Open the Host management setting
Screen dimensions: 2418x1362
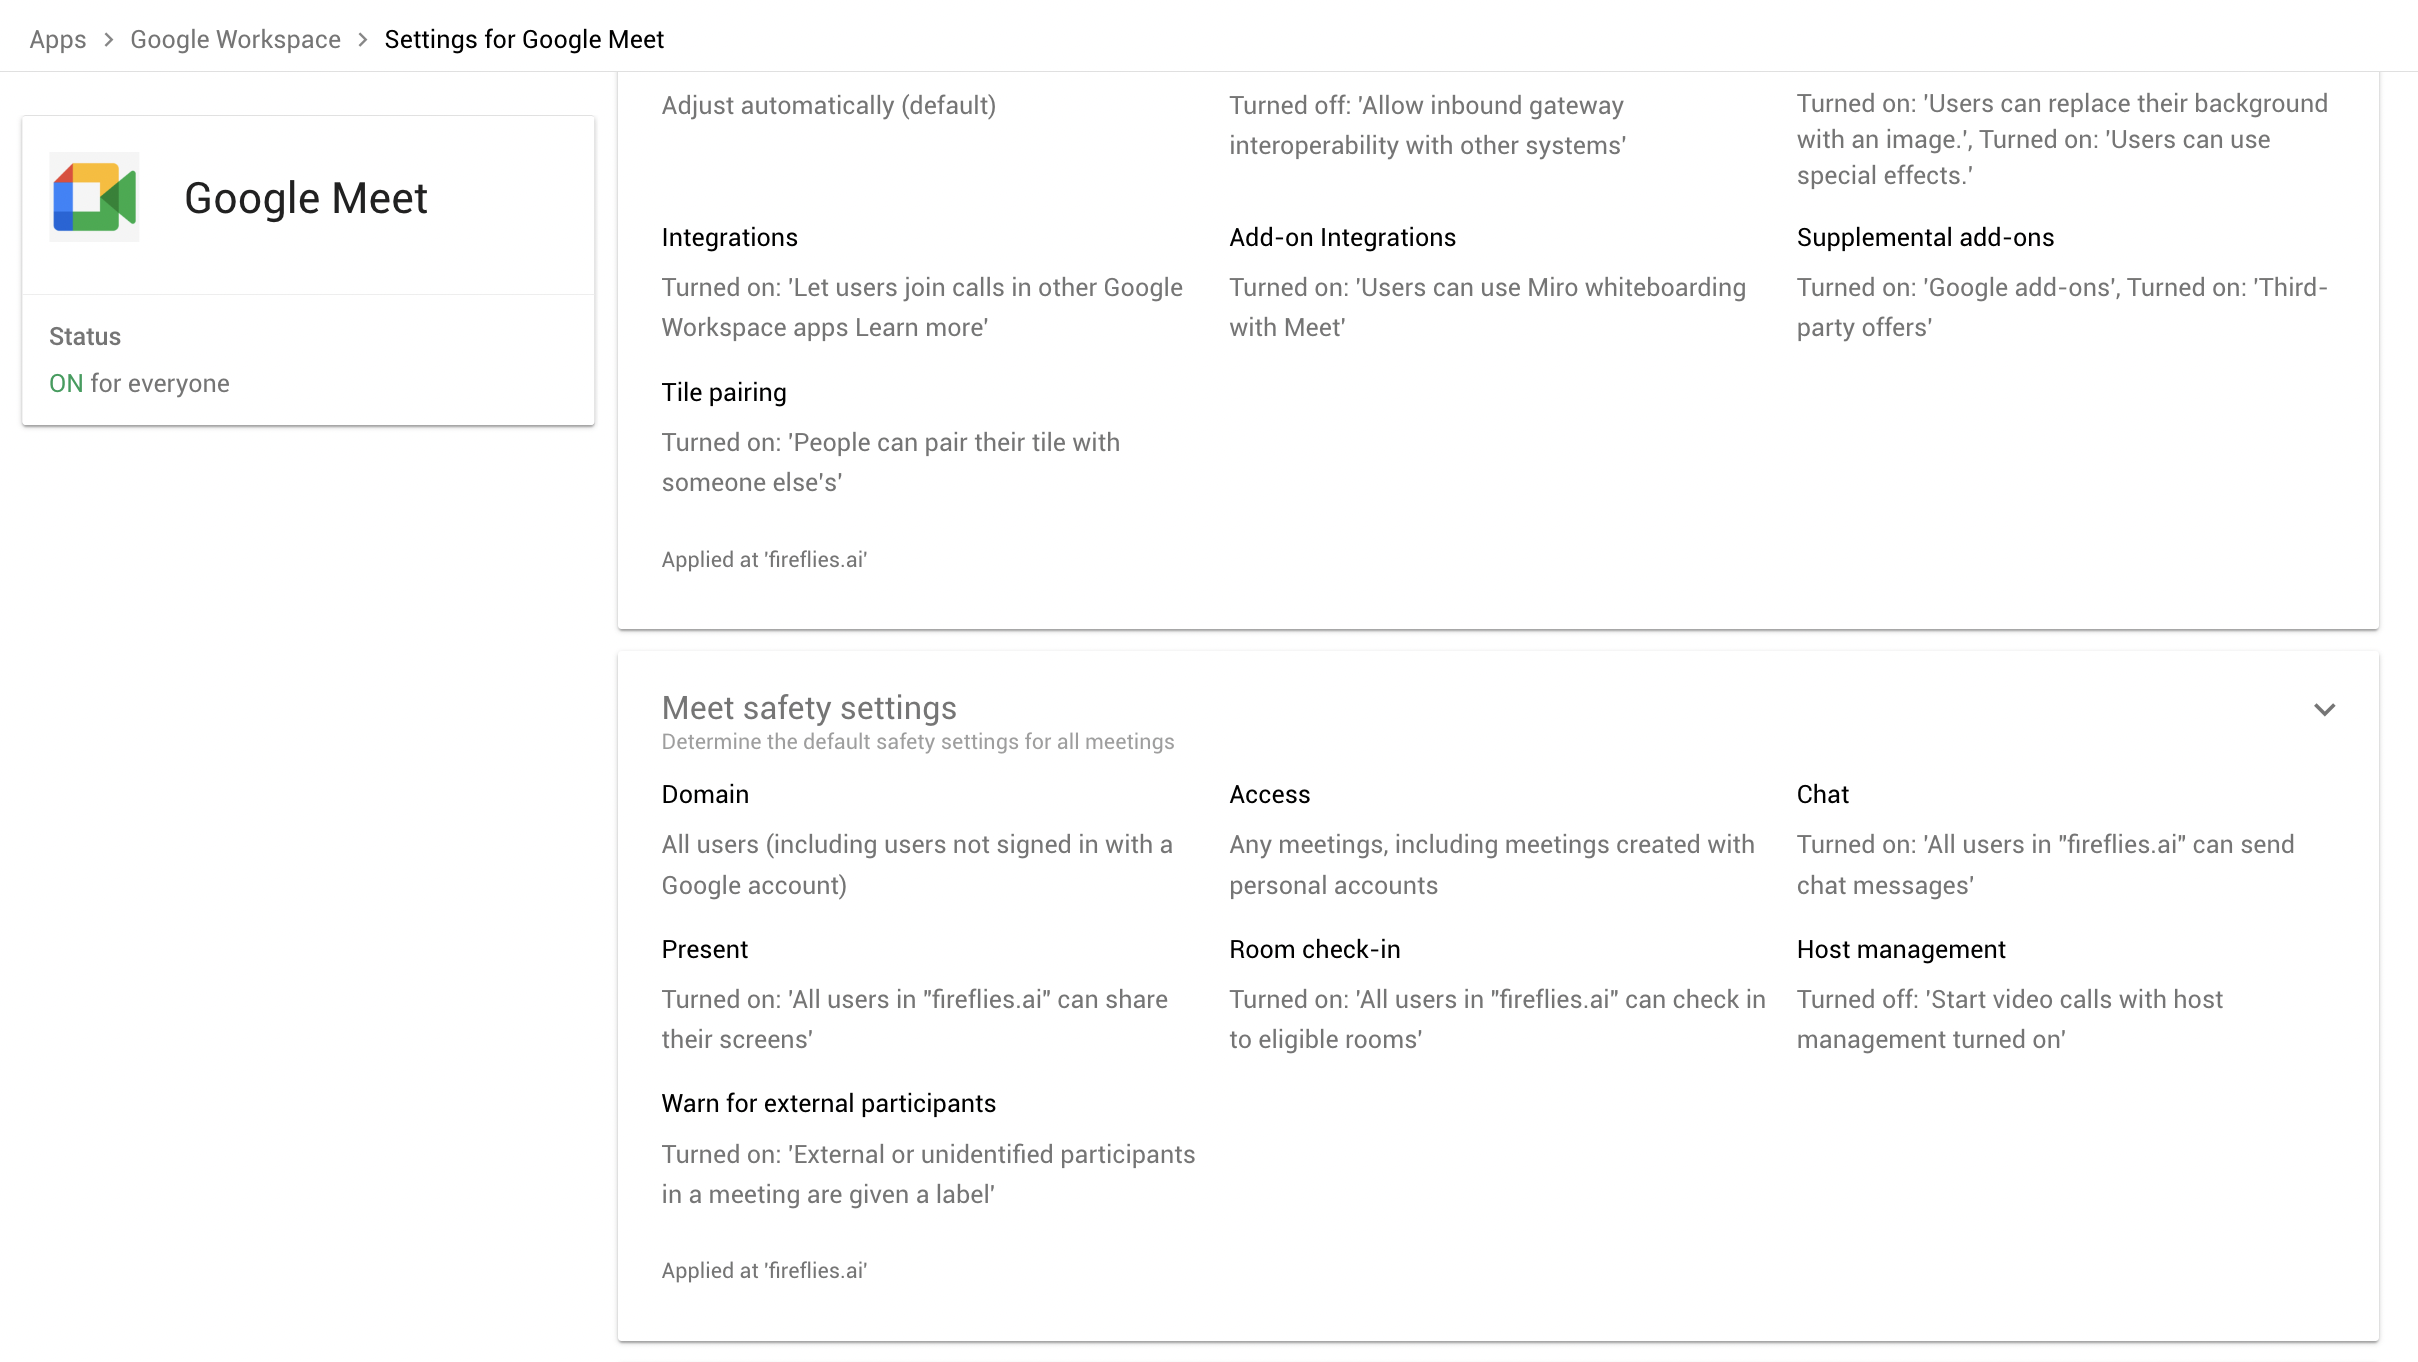1901,948
